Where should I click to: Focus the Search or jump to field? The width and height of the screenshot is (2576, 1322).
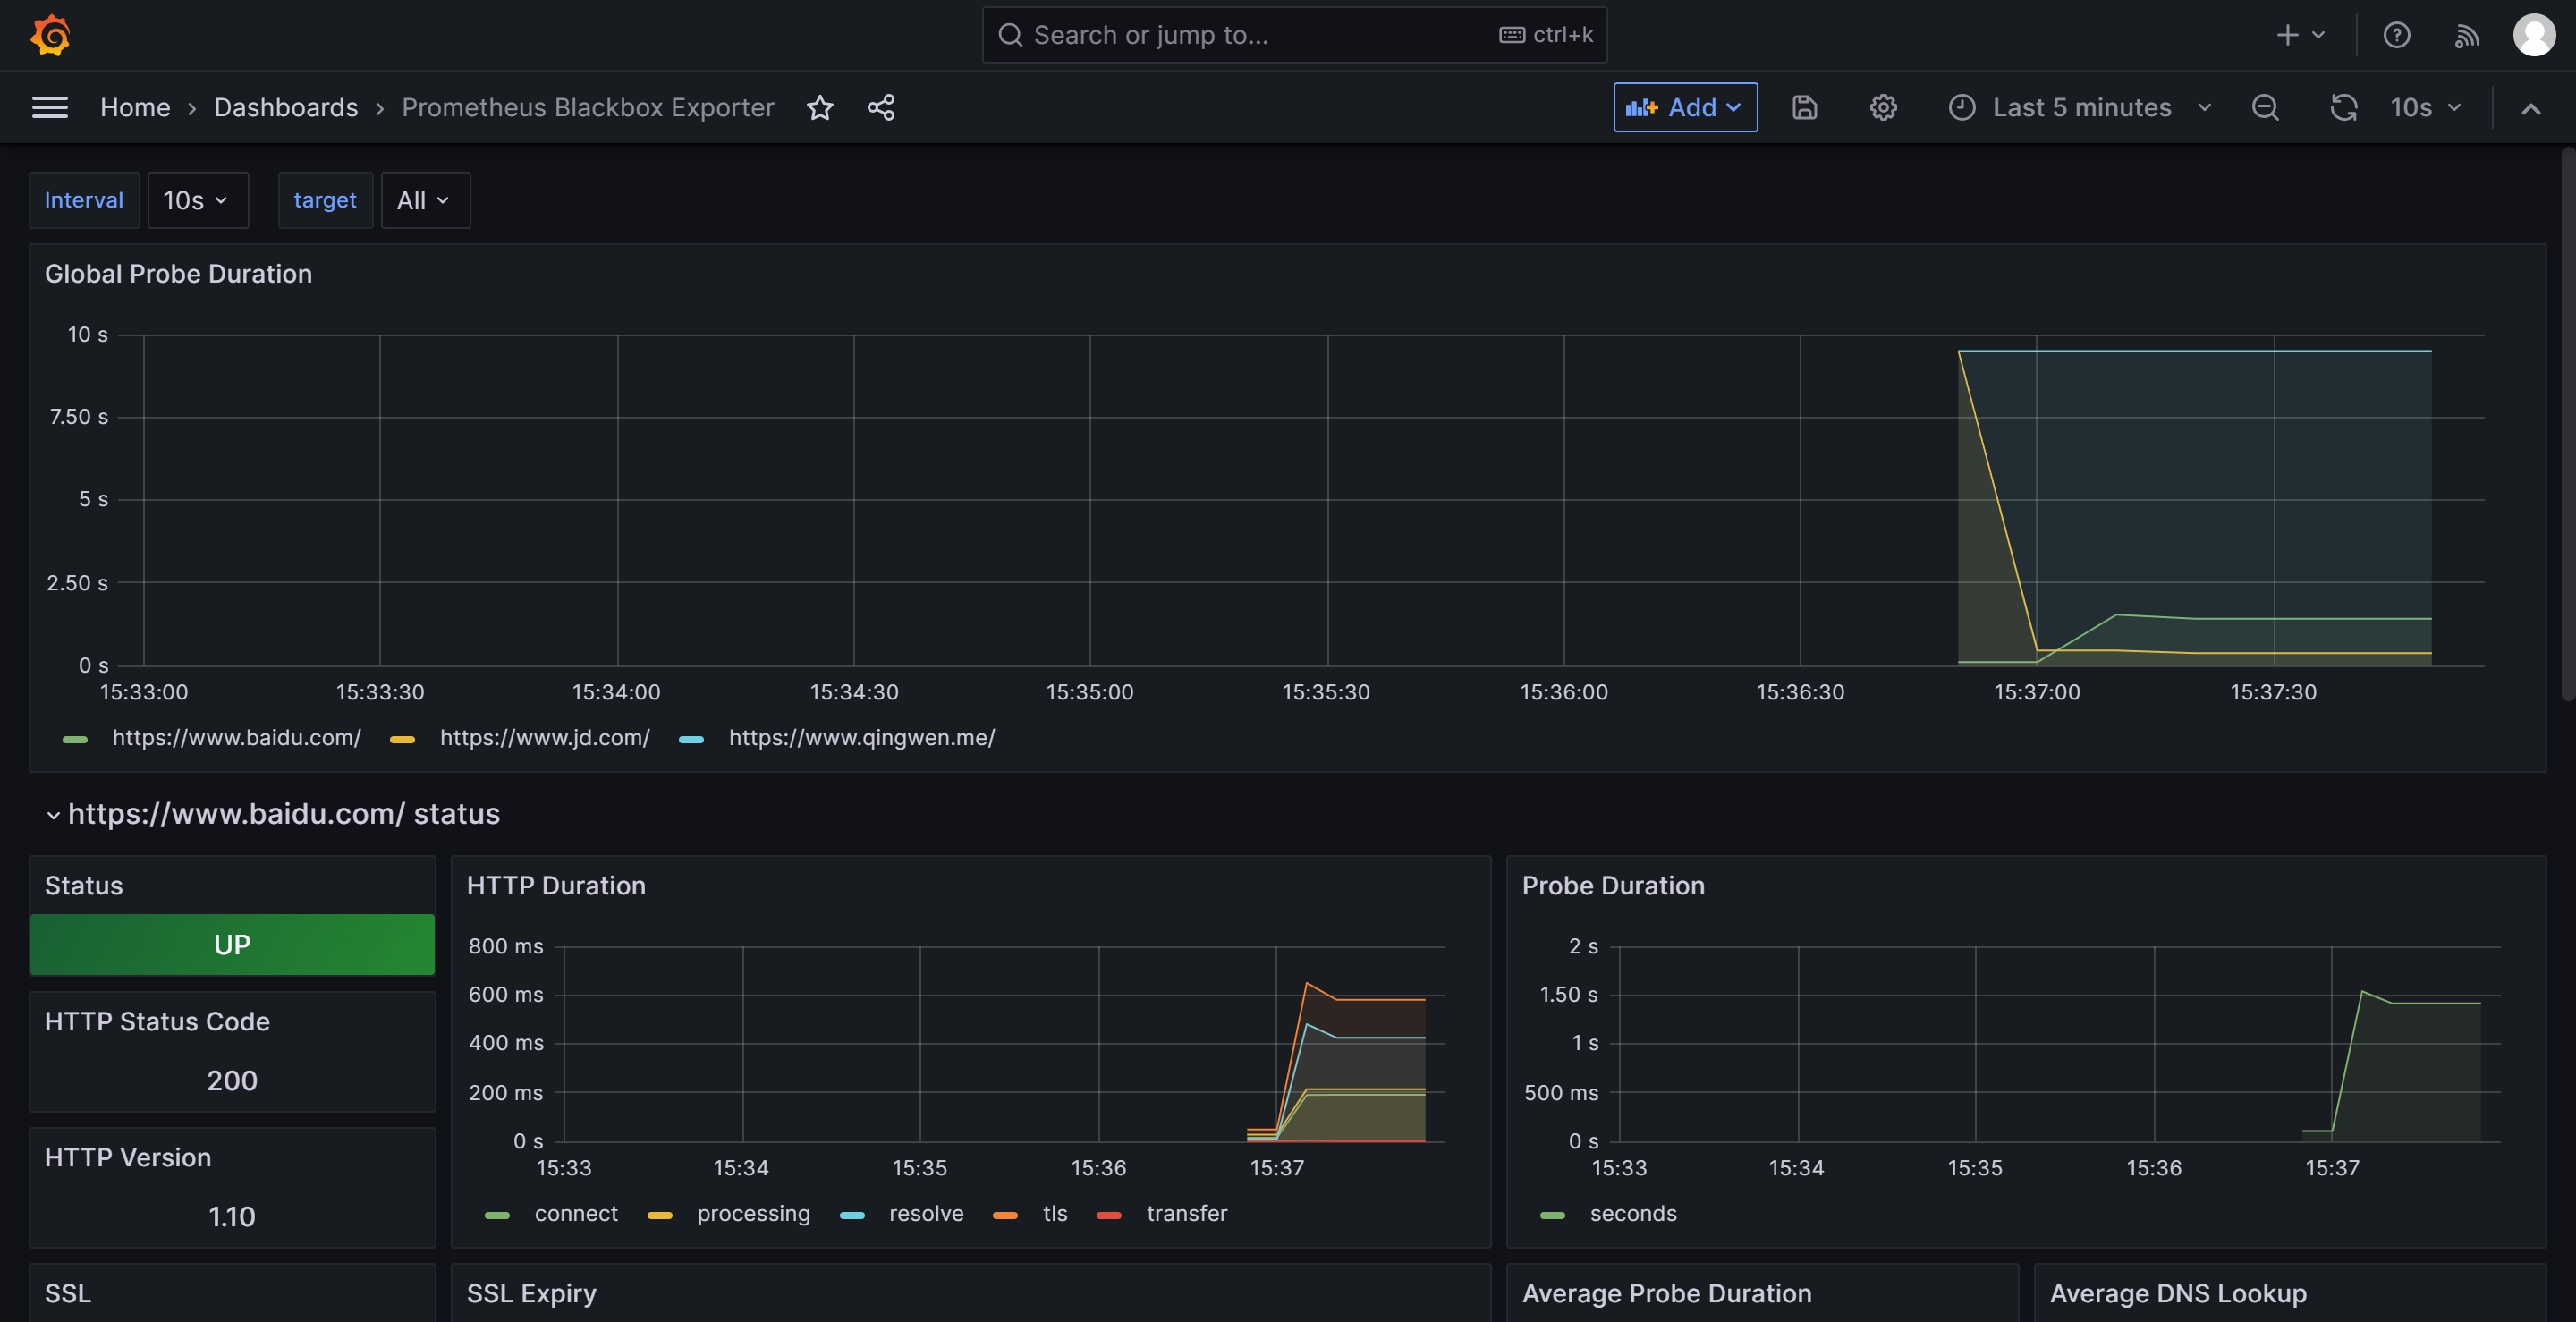[1294, 35]
